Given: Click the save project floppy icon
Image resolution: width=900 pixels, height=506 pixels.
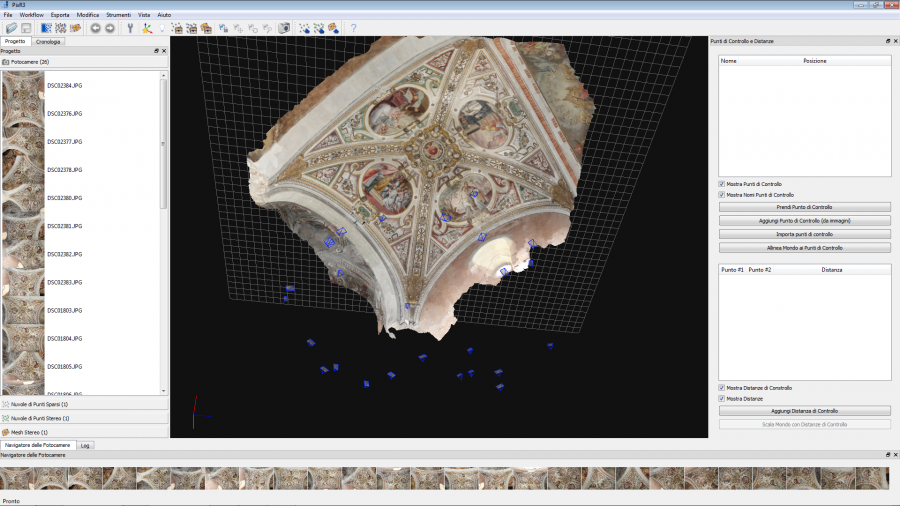Looking at the screenshot, I should coord(26,28).
